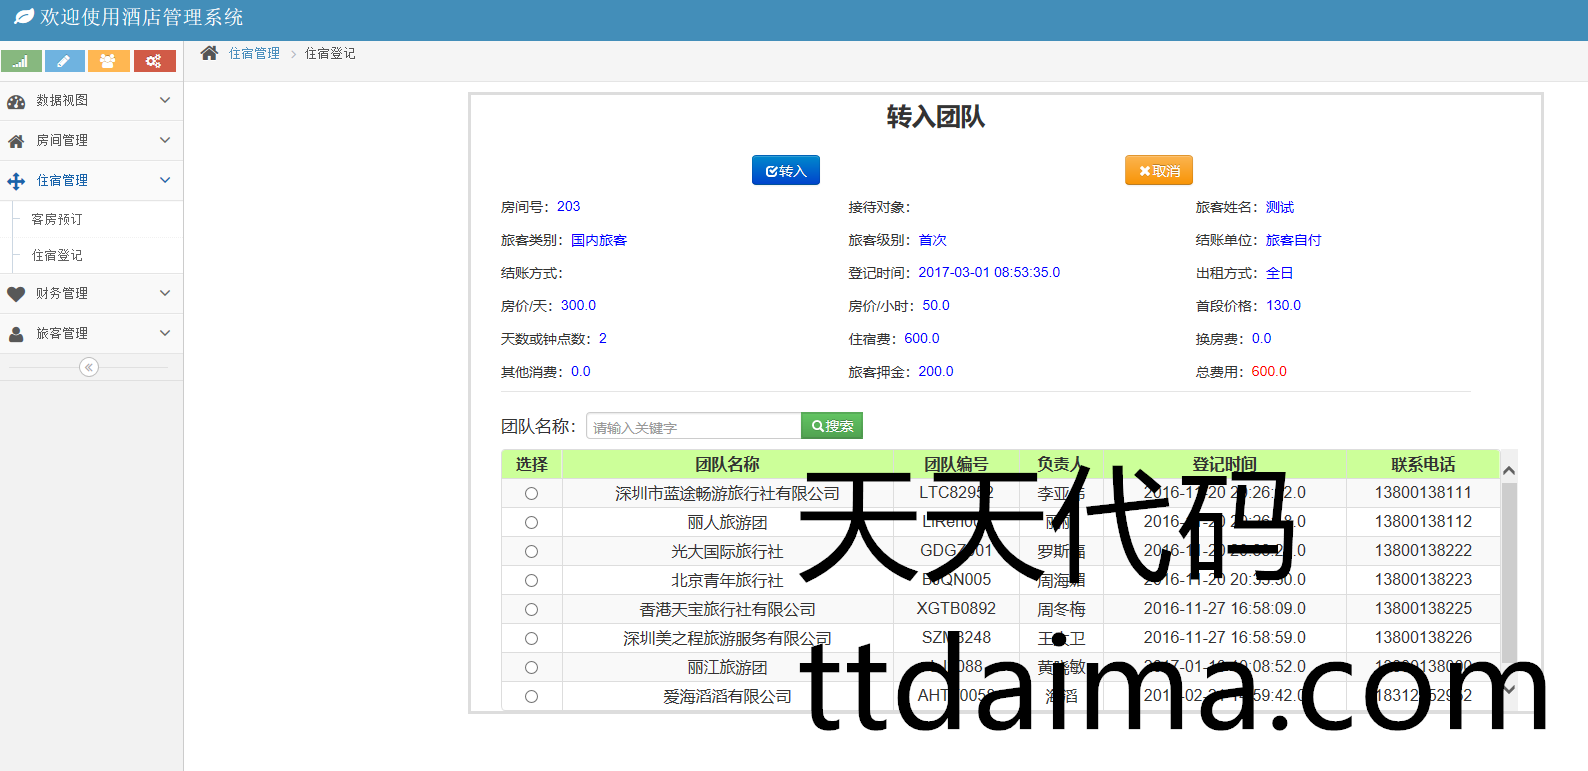Click the blue pencil edit shortcut icon
Image resolution: width=1588 pixels, height=771 pixels.
pos(64,61)
